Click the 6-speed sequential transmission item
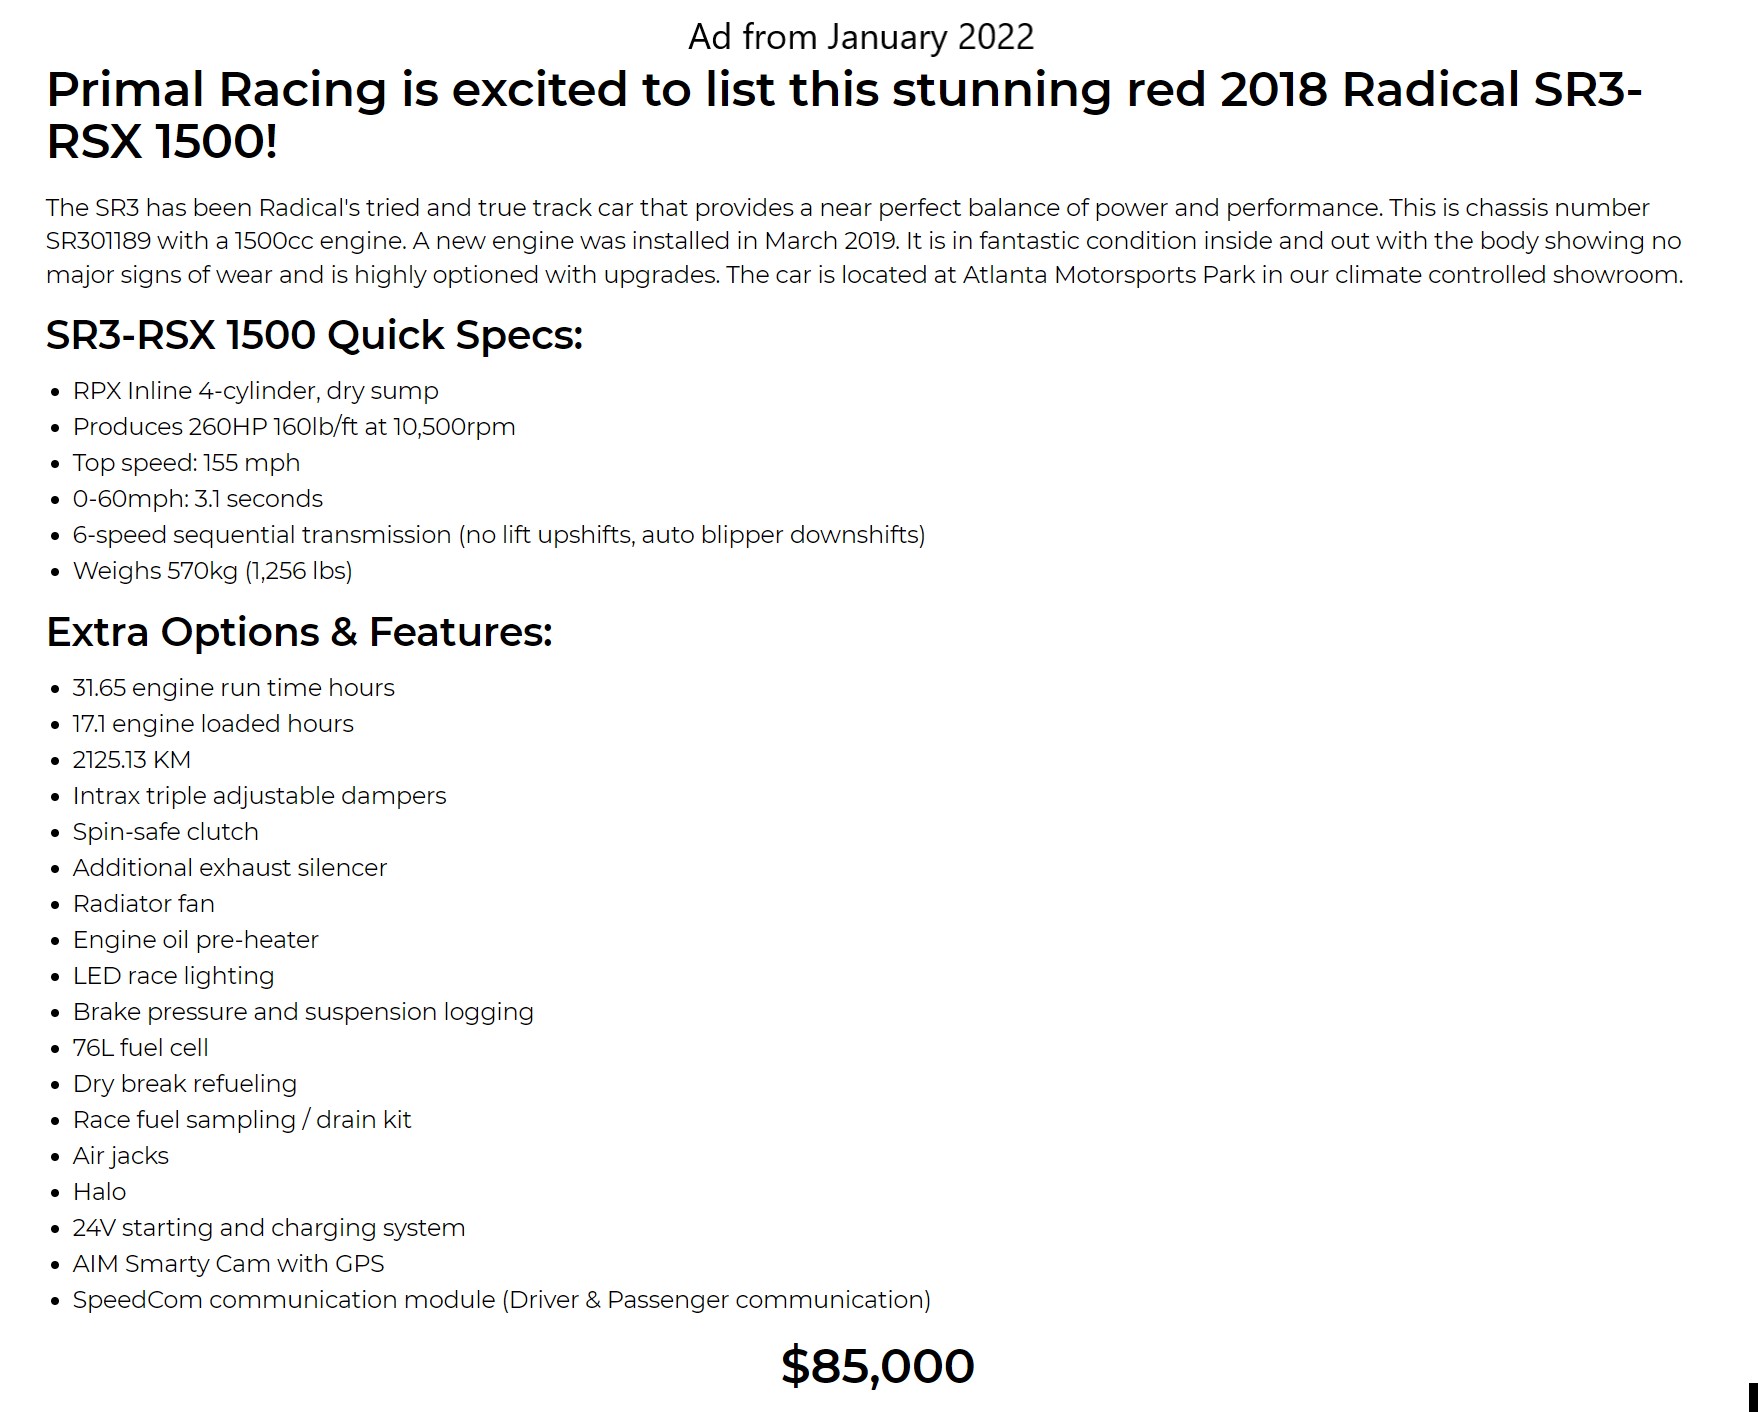The height and width of the screenshot is (1412, 1758). 499,535
